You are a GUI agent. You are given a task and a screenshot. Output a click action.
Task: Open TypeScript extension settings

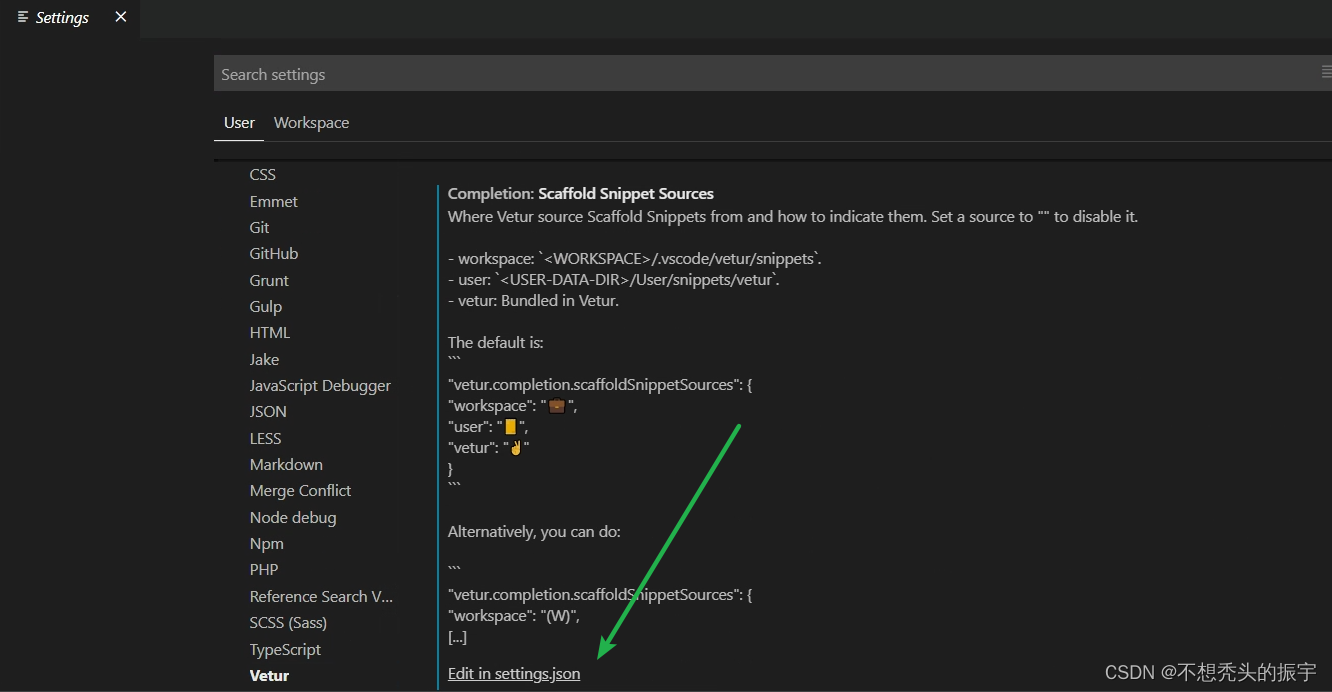click(x=286, y=649)
